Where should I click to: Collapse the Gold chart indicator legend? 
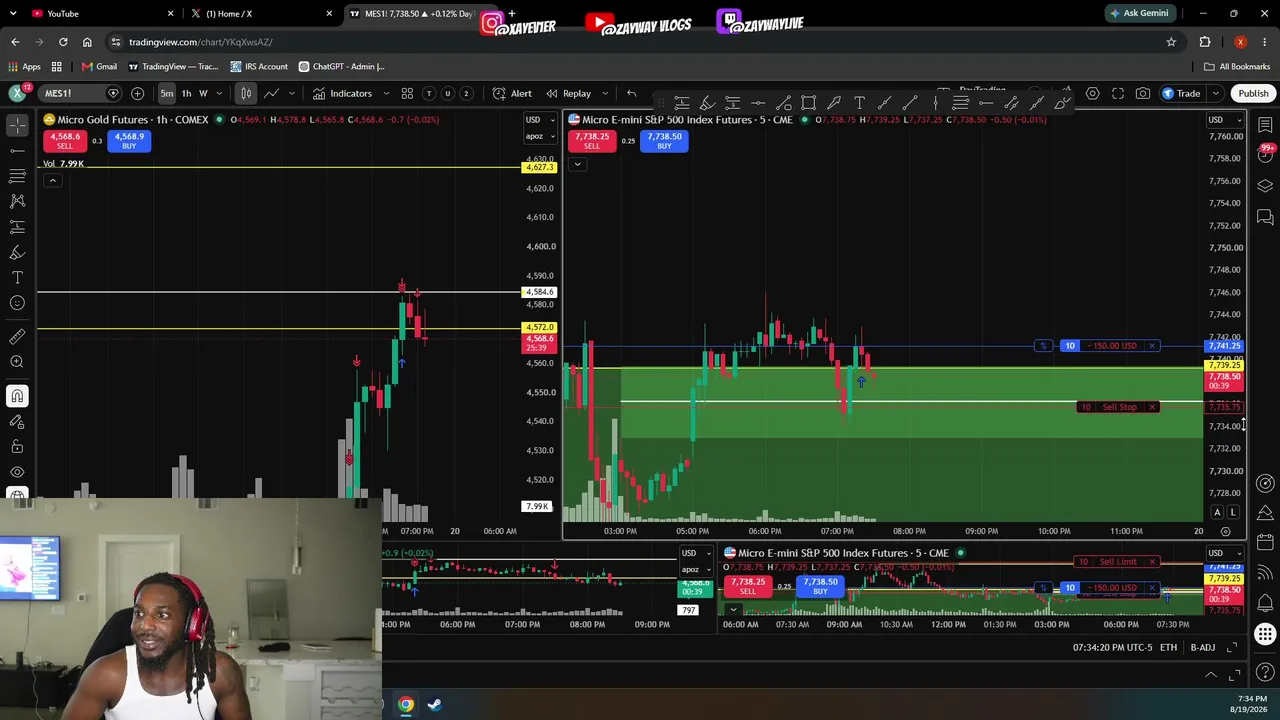coord(52,180)
